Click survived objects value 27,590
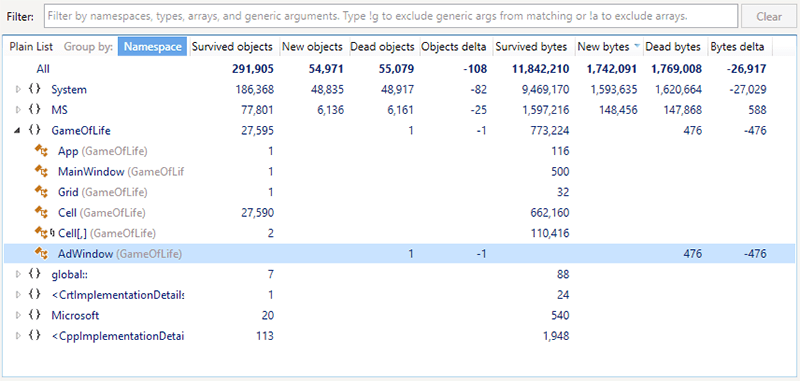800x381 pixels. coord(257,213)
